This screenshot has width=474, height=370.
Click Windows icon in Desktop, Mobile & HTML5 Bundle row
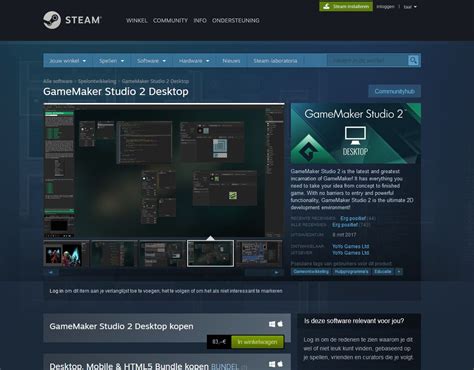[x=272, y=364]
